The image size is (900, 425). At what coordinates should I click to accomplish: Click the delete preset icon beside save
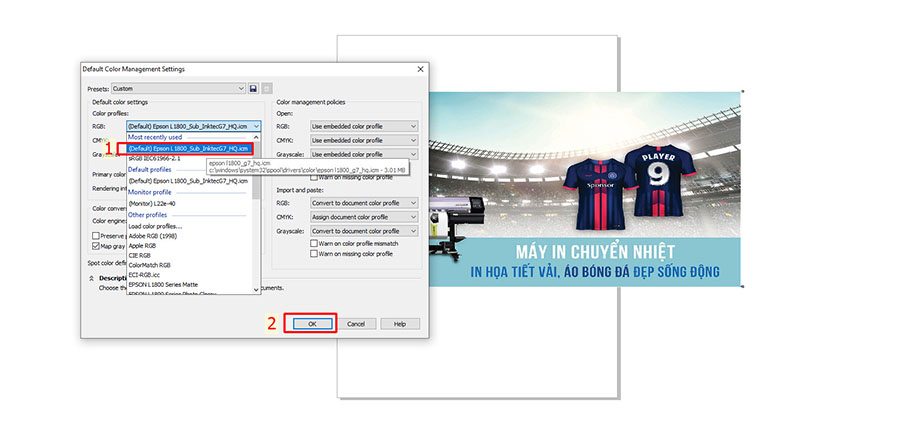click(x=267, y=88)
